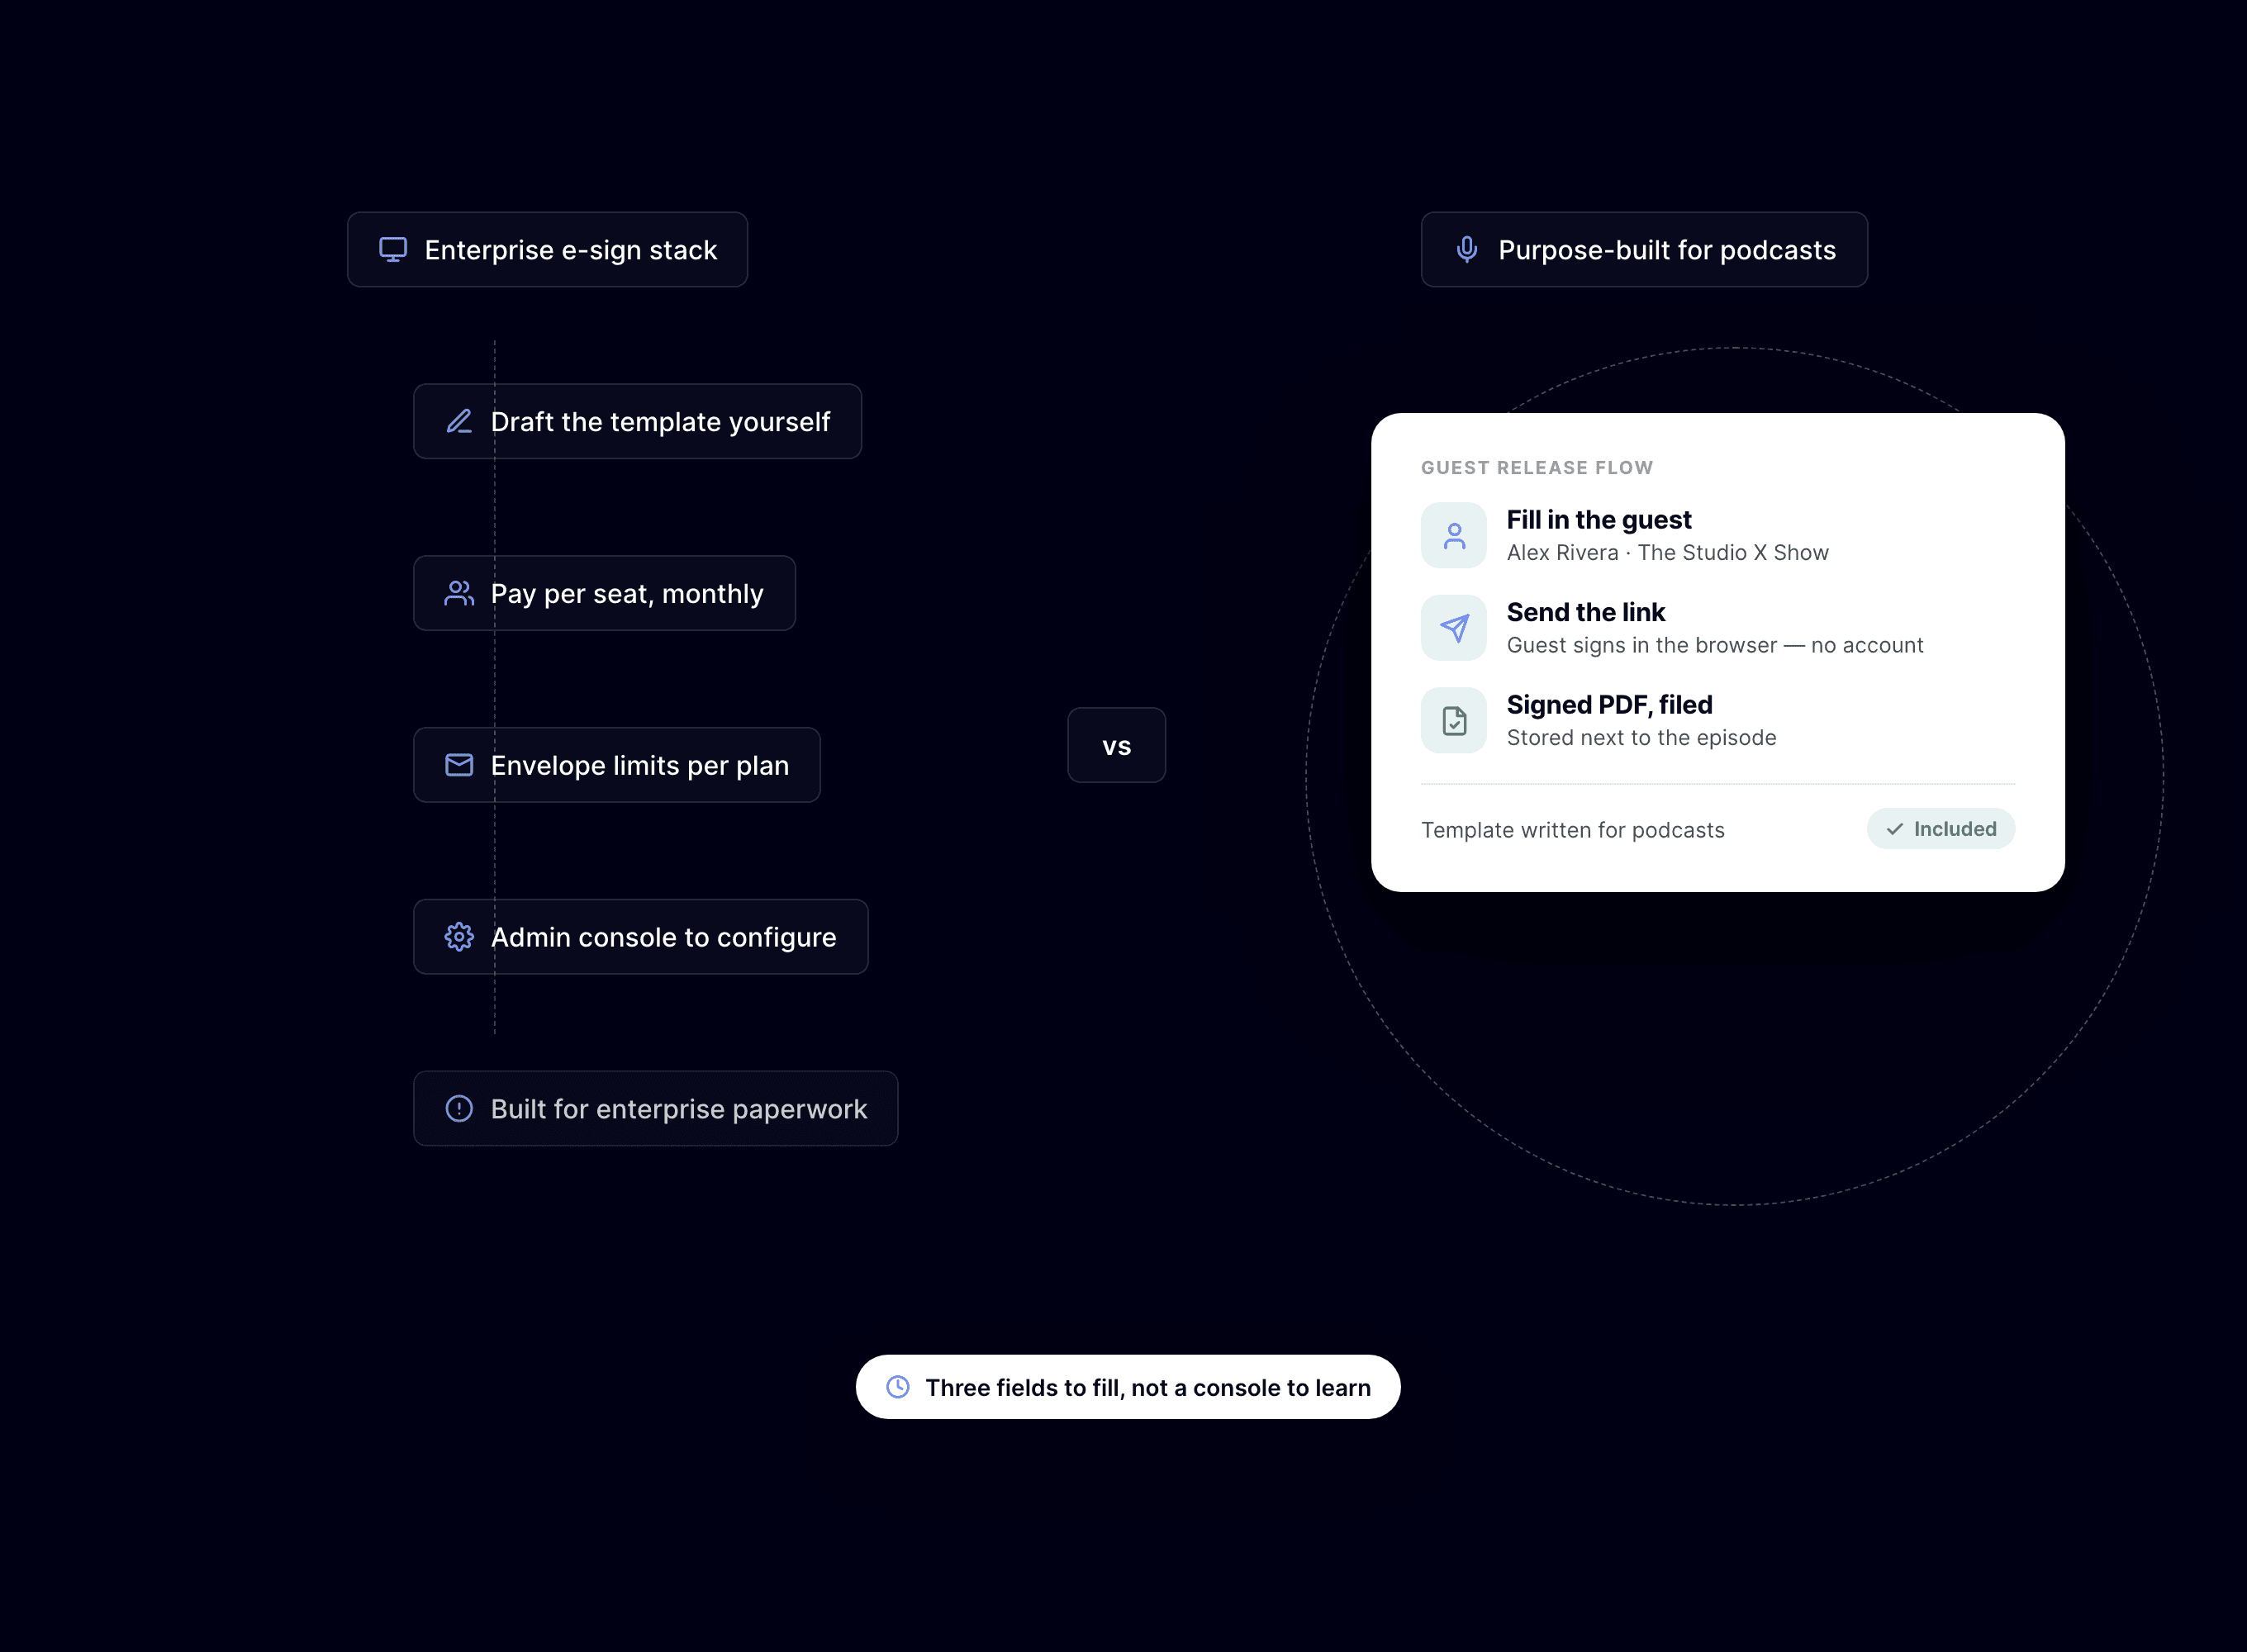Click the person icon beside Fill in the guest
This screenshot has width=2247, height=1652.
coord(1454,536)
